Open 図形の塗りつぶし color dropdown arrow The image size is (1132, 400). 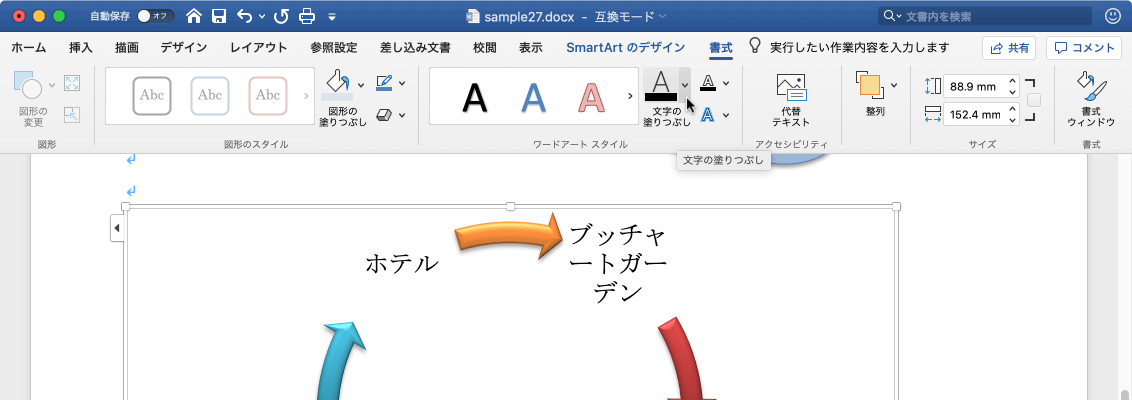click(361, 85)
